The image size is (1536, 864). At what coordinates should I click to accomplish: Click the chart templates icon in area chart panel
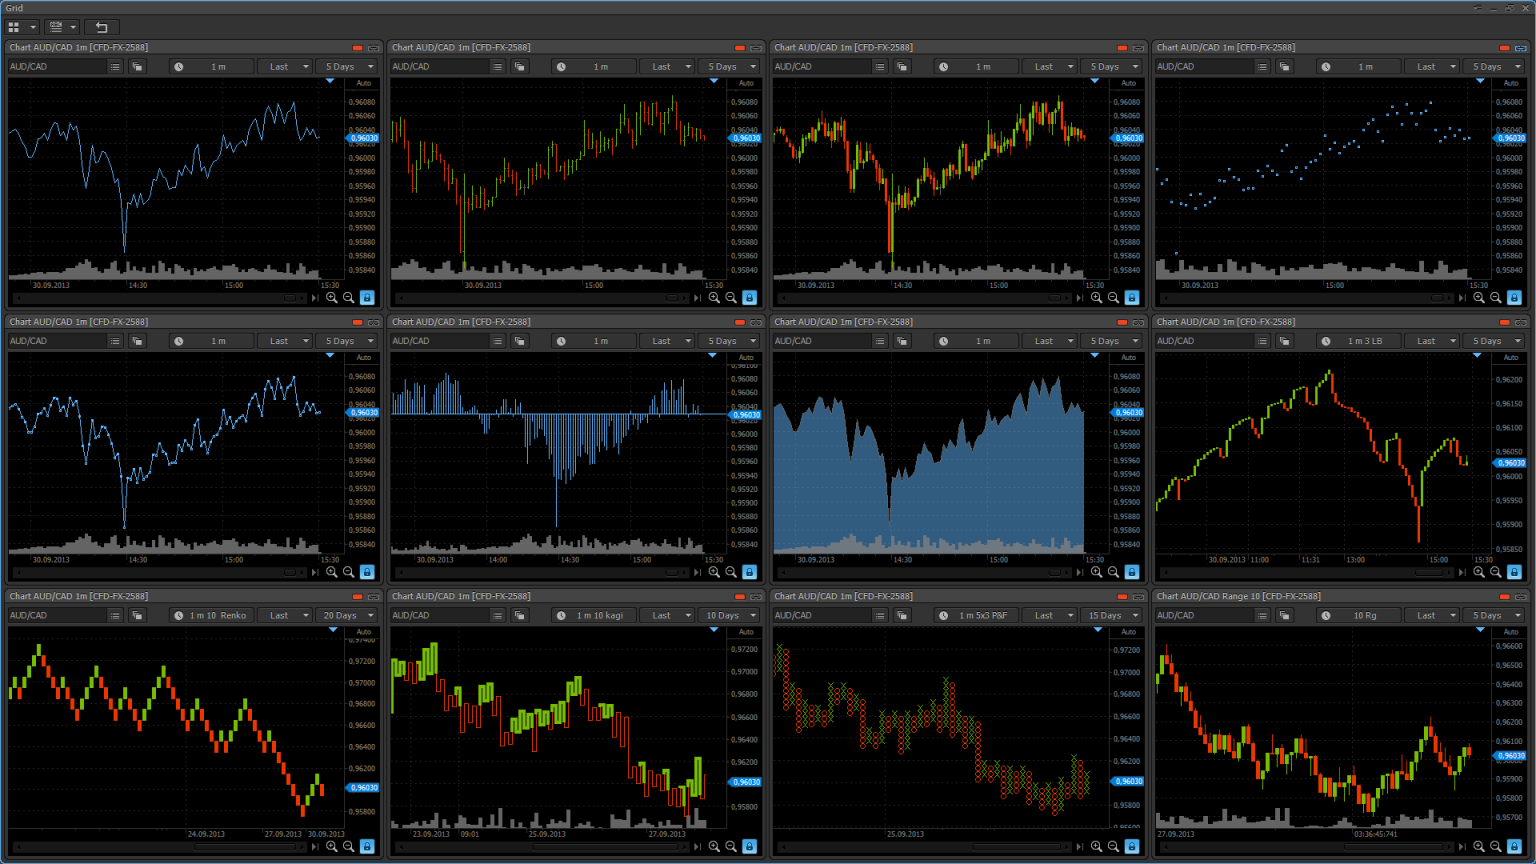click(902, 341)
